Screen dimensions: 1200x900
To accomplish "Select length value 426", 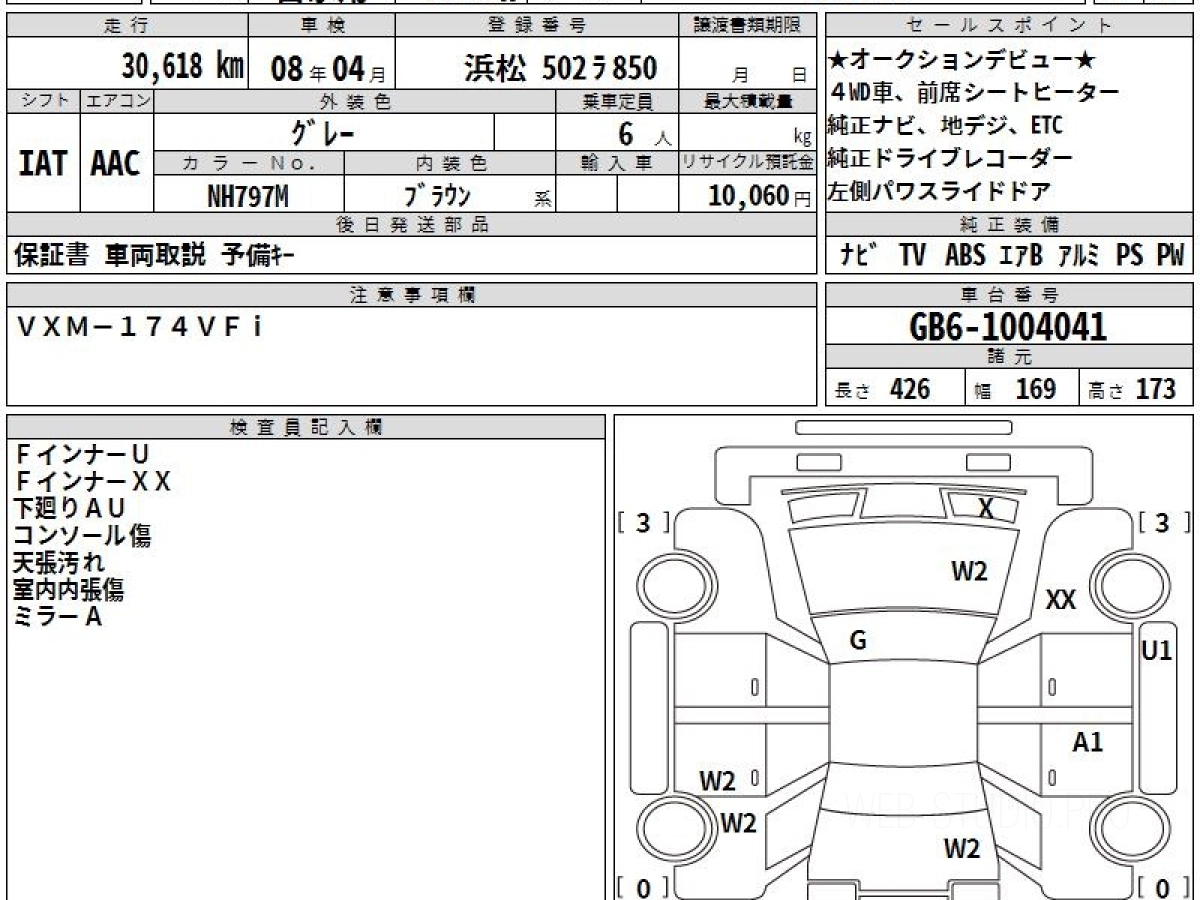I will click(910, 389).
